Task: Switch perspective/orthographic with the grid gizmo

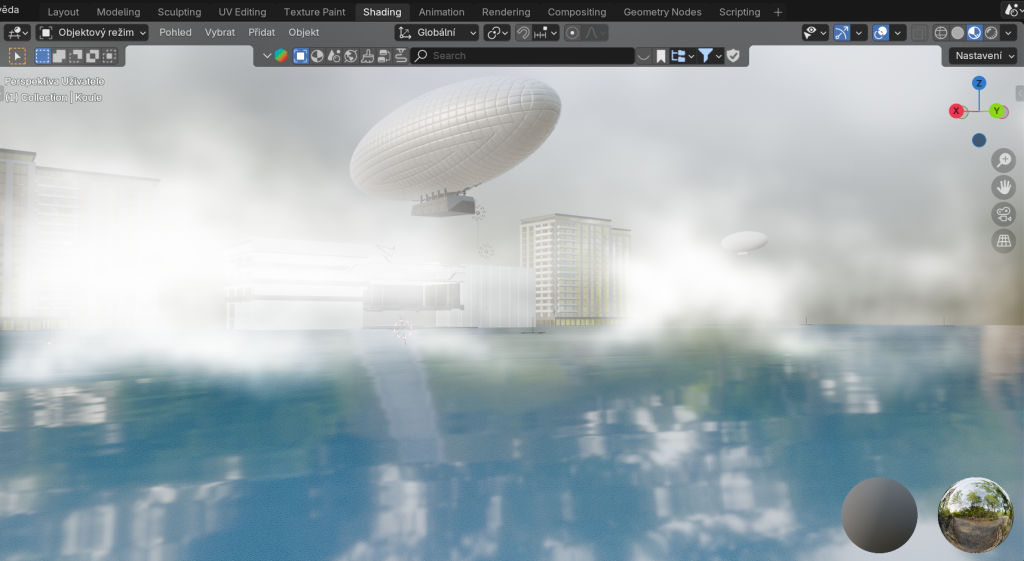Action: coord(1003,241)
